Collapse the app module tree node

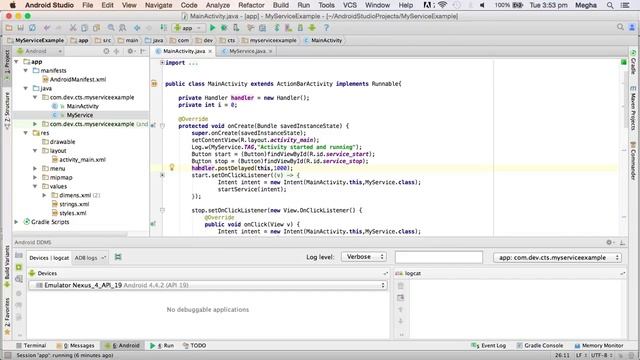tap(16, 62)
